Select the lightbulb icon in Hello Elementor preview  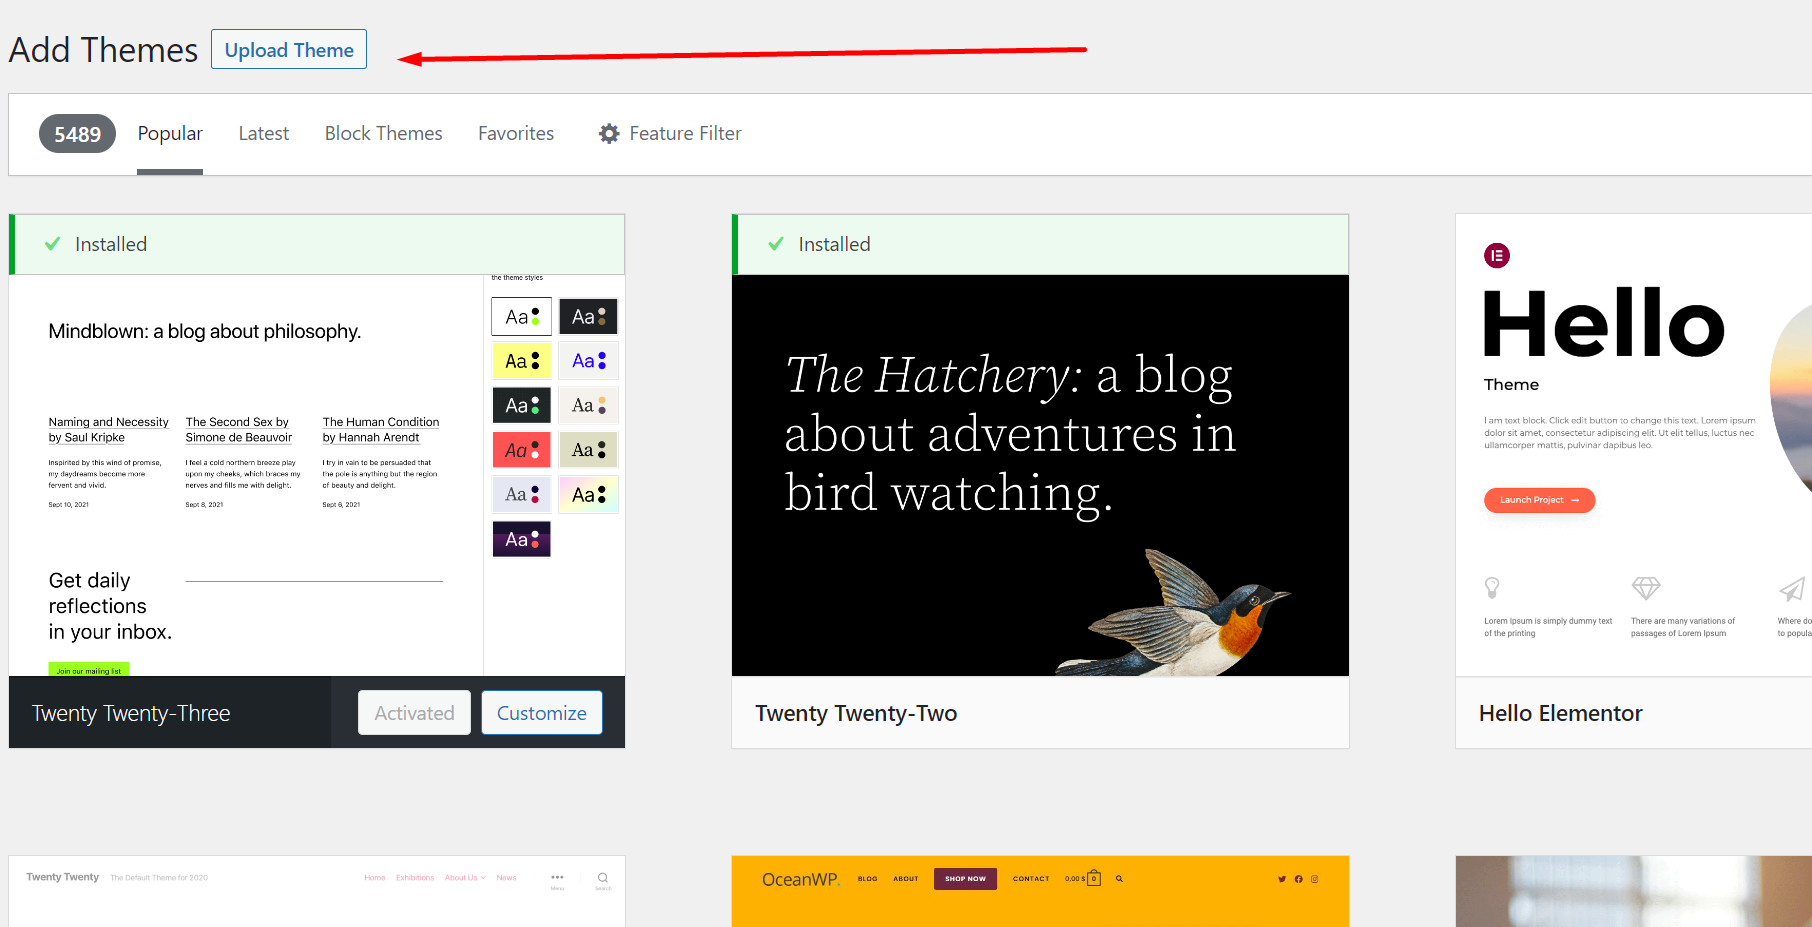click(1494, 588)
